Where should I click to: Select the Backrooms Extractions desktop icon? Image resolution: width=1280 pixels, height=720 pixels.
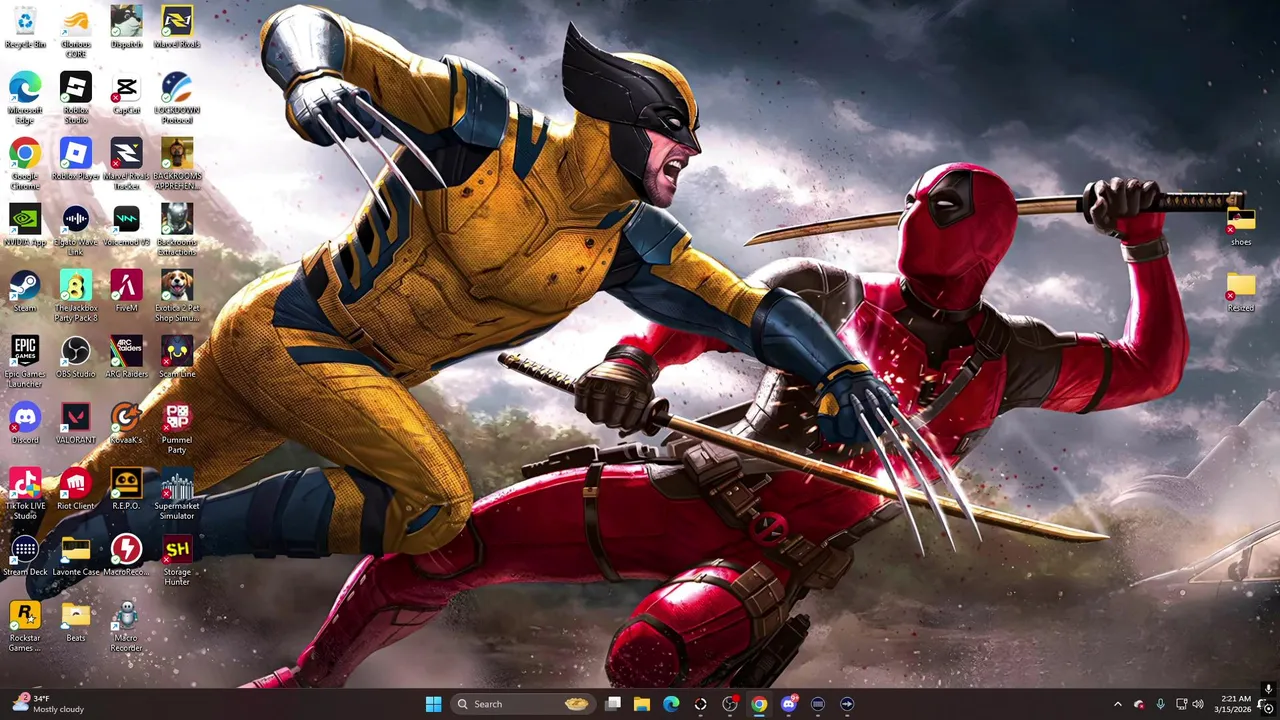coord(177,230)
